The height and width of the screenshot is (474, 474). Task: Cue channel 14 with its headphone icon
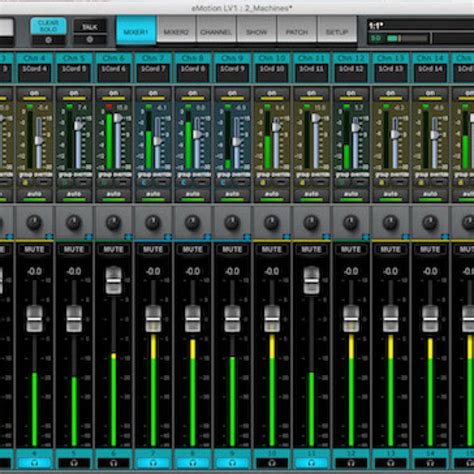430,463
